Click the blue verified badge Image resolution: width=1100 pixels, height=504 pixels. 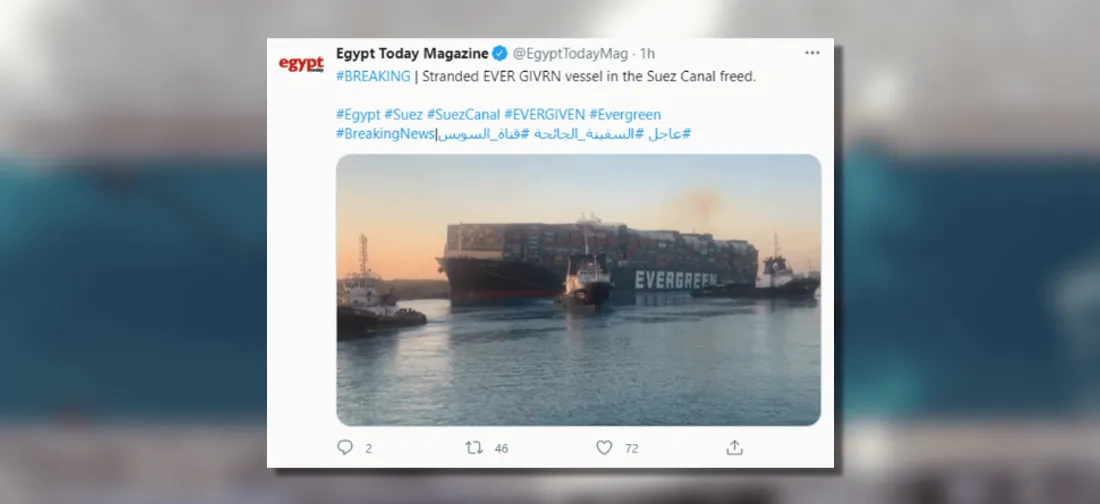500,53
